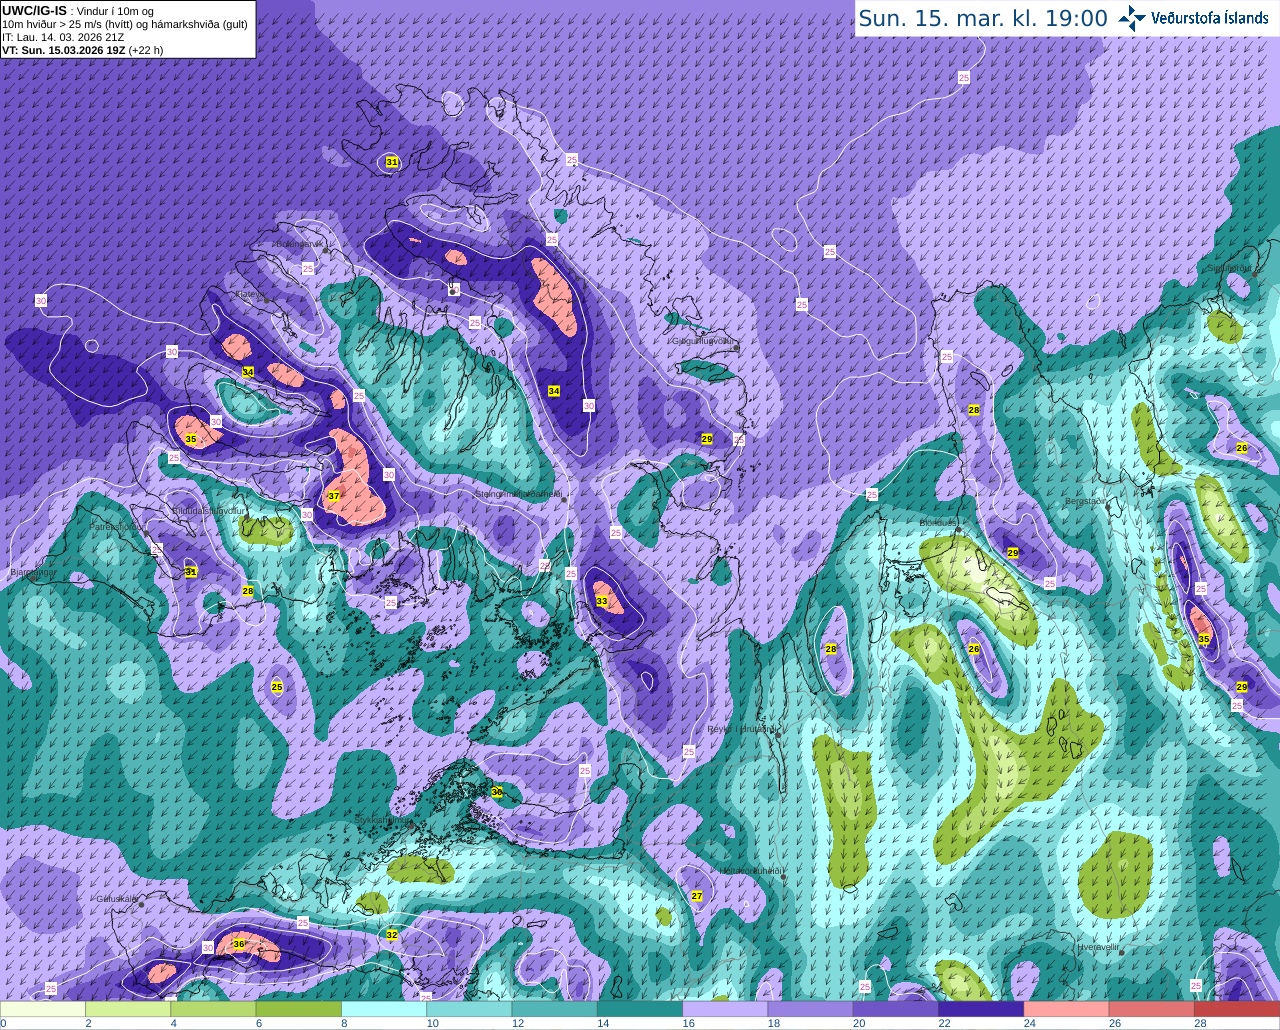Click the yellow 30 marker near Stykkishólmur
The width and height of the screenshot is (1280, 1030).
tap(497, 792)
